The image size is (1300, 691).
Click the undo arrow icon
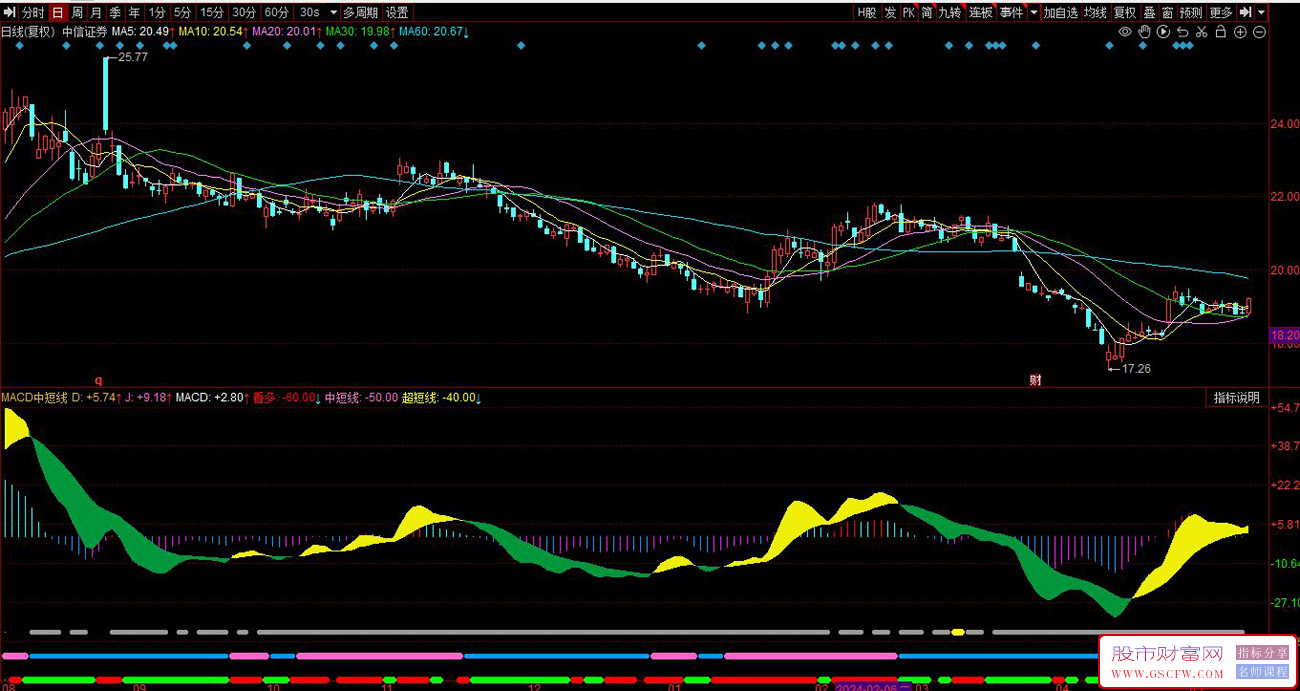(1183, 32)
